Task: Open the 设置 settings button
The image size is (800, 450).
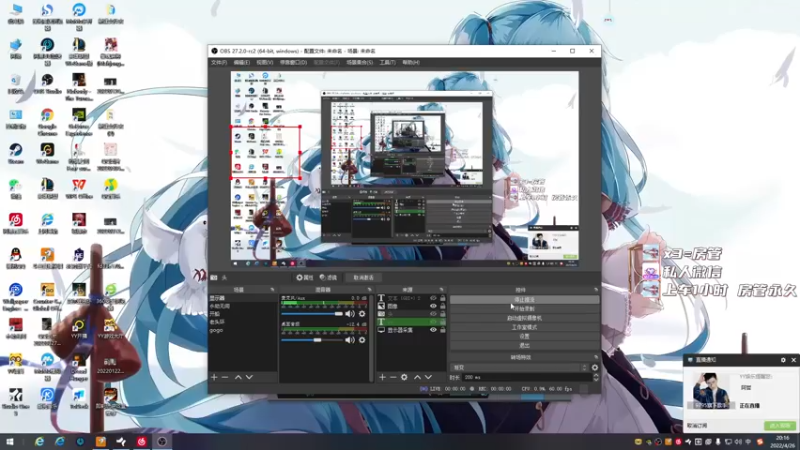Action: (x=524, y=336)
